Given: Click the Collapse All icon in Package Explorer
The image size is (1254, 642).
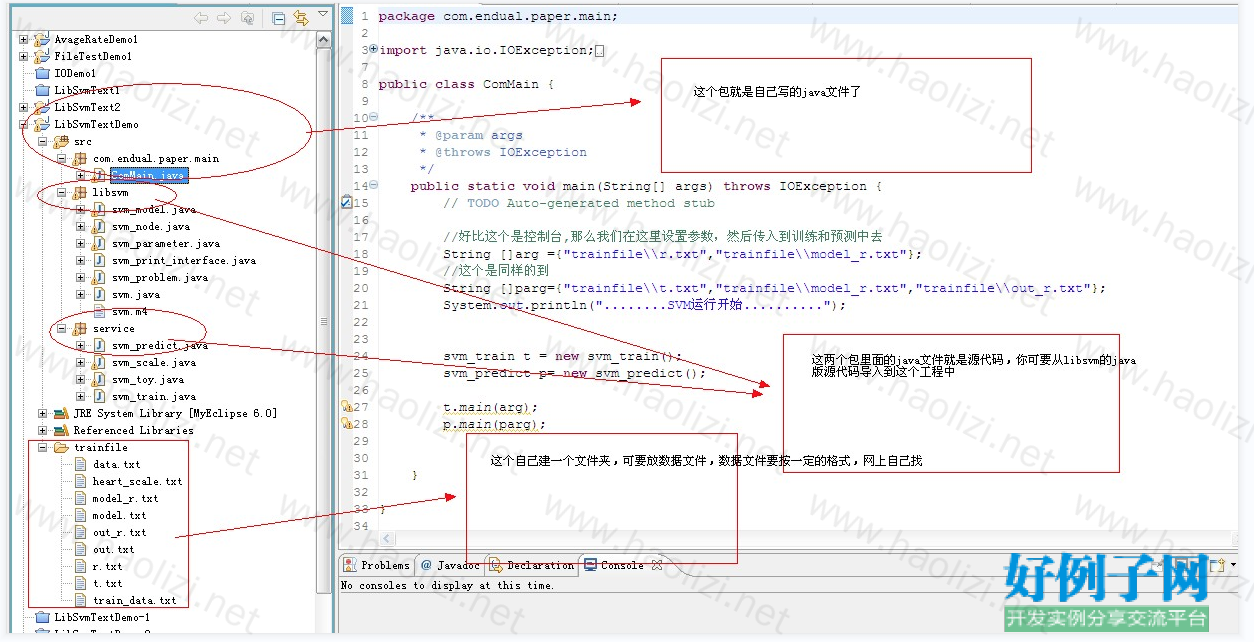Looking at the screenshot, I should 279,18.
